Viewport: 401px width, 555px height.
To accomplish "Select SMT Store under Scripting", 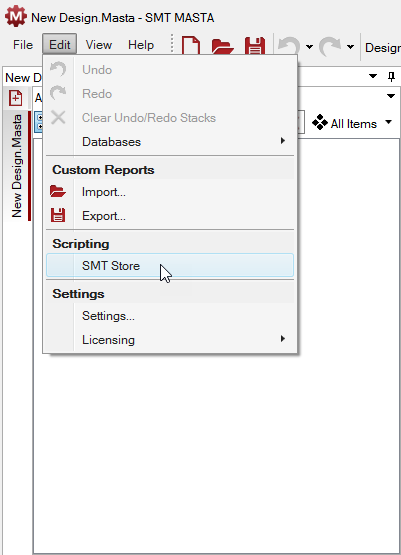I will coord(170,265).
